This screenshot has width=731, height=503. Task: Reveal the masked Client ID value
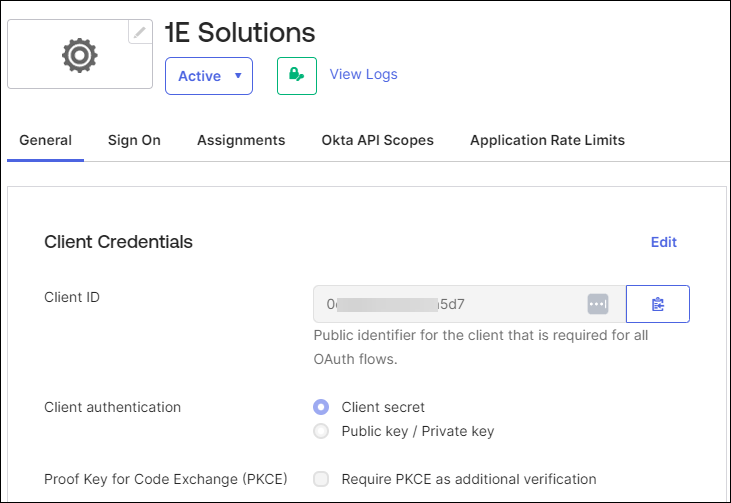[x=597, y=304]
